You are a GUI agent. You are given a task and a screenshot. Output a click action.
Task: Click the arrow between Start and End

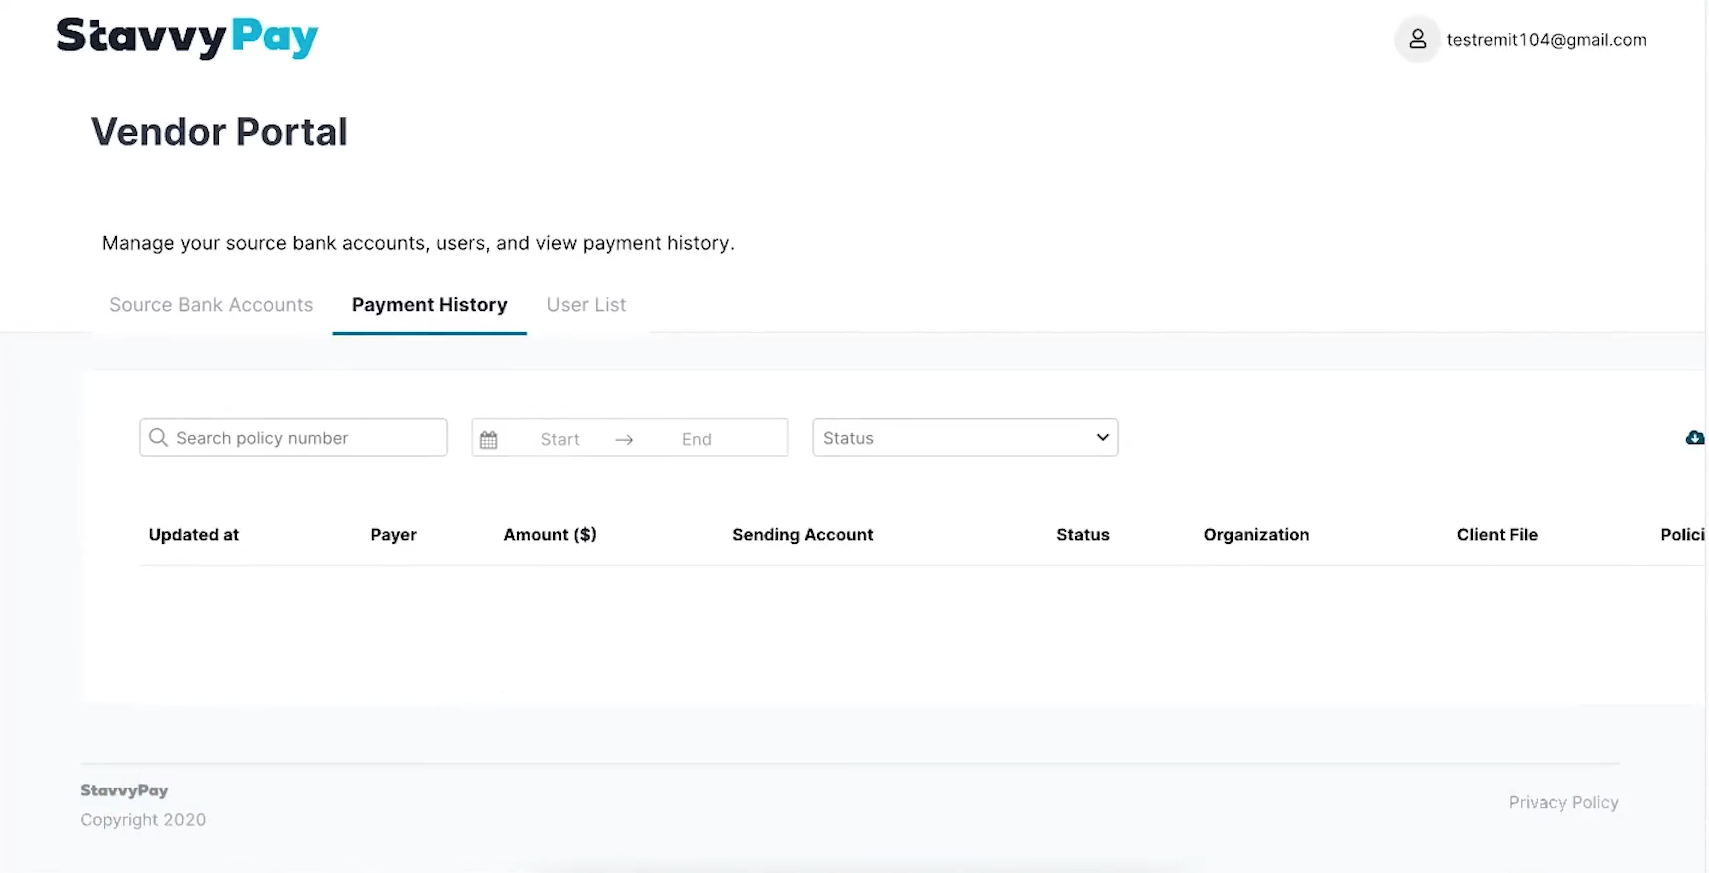pos(624,440)
